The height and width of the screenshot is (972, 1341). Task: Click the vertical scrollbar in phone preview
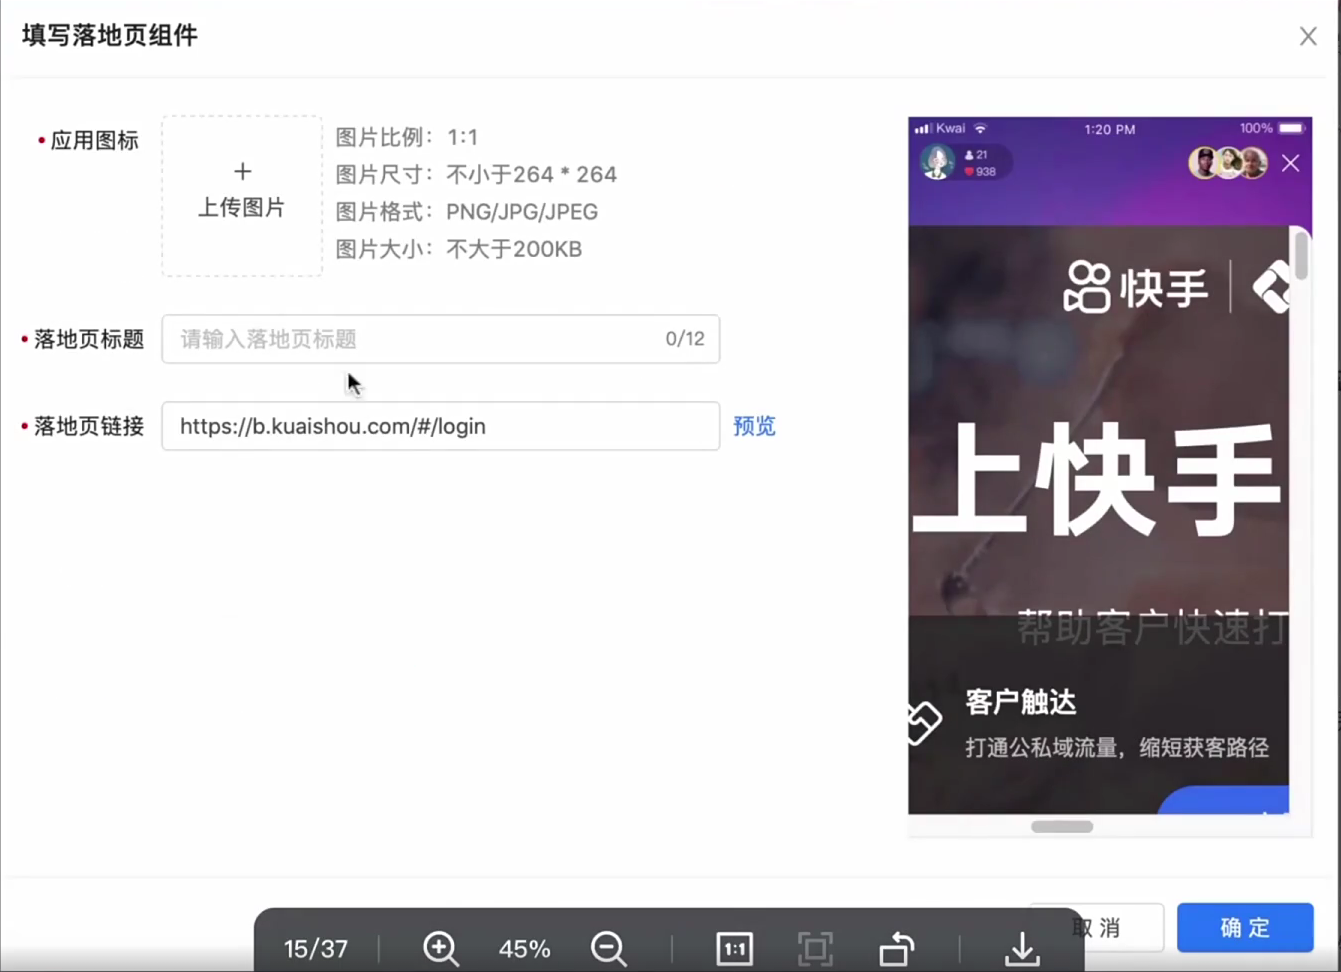click(1301, 256)
